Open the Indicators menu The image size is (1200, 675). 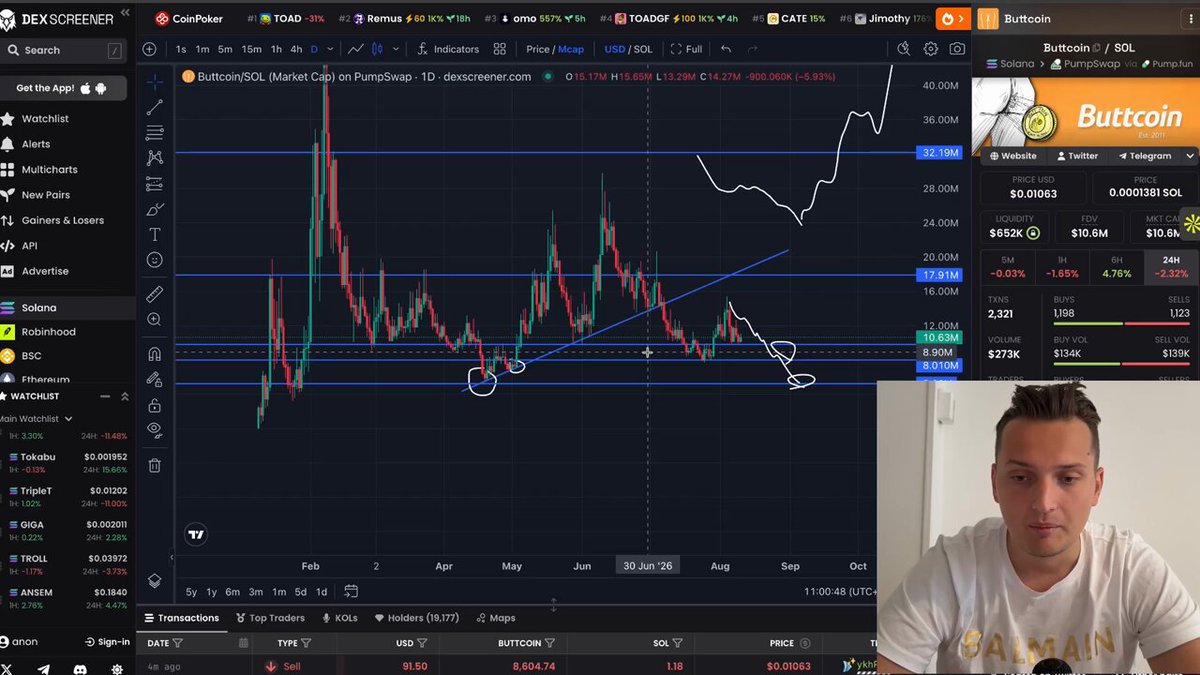[448, 49]
